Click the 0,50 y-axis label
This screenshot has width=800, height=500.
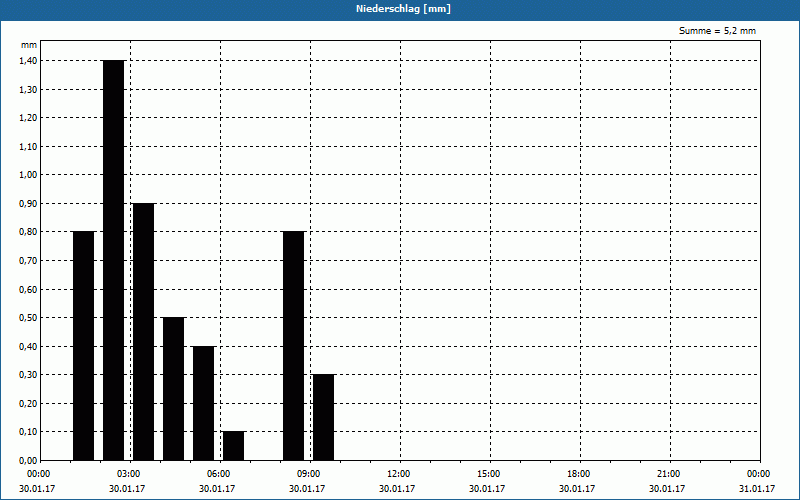(x=28, y=318)
